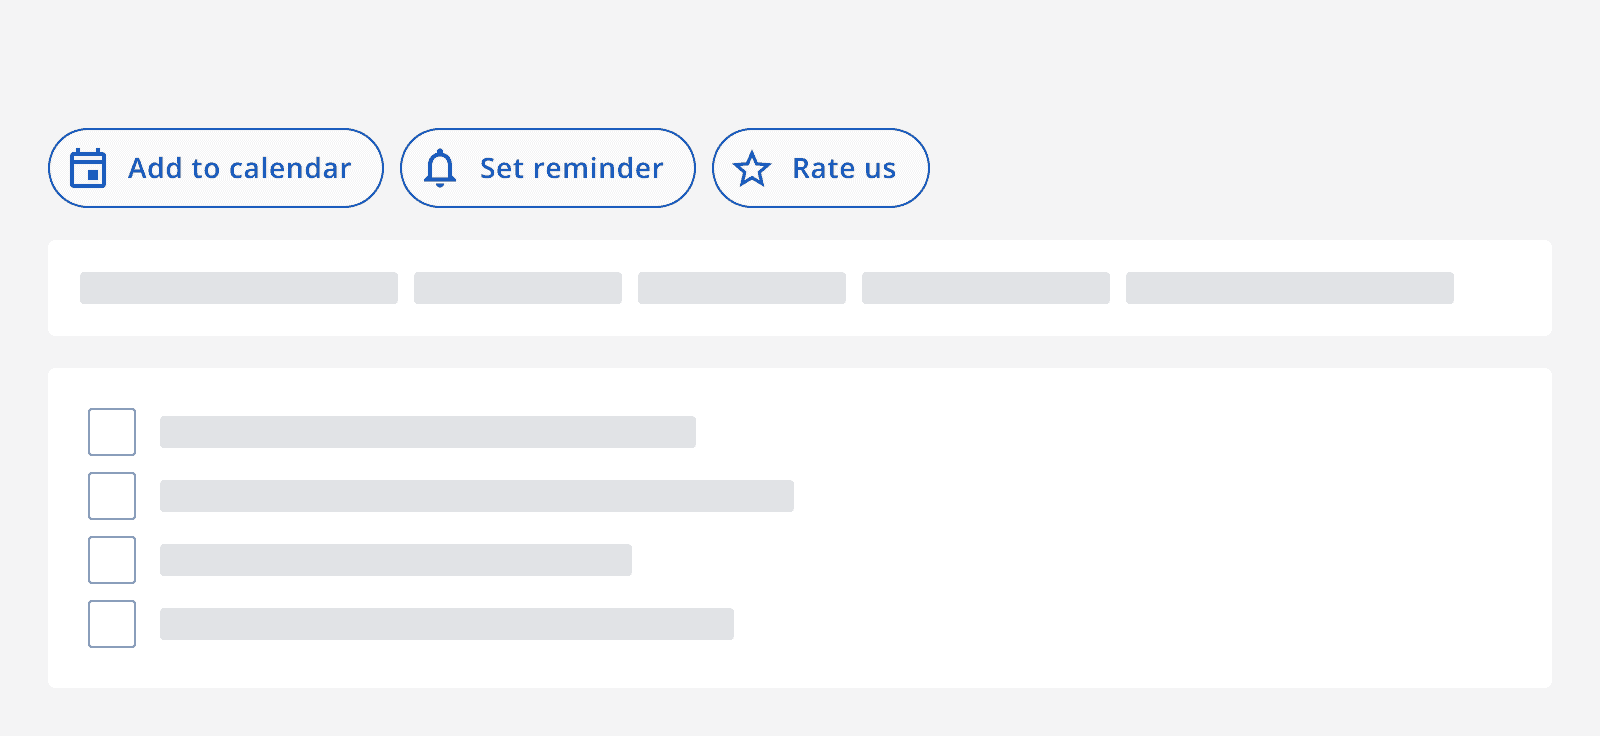Check the second checkbox in the list
This screenshot has width=1600, height=736.
(111, 496)
